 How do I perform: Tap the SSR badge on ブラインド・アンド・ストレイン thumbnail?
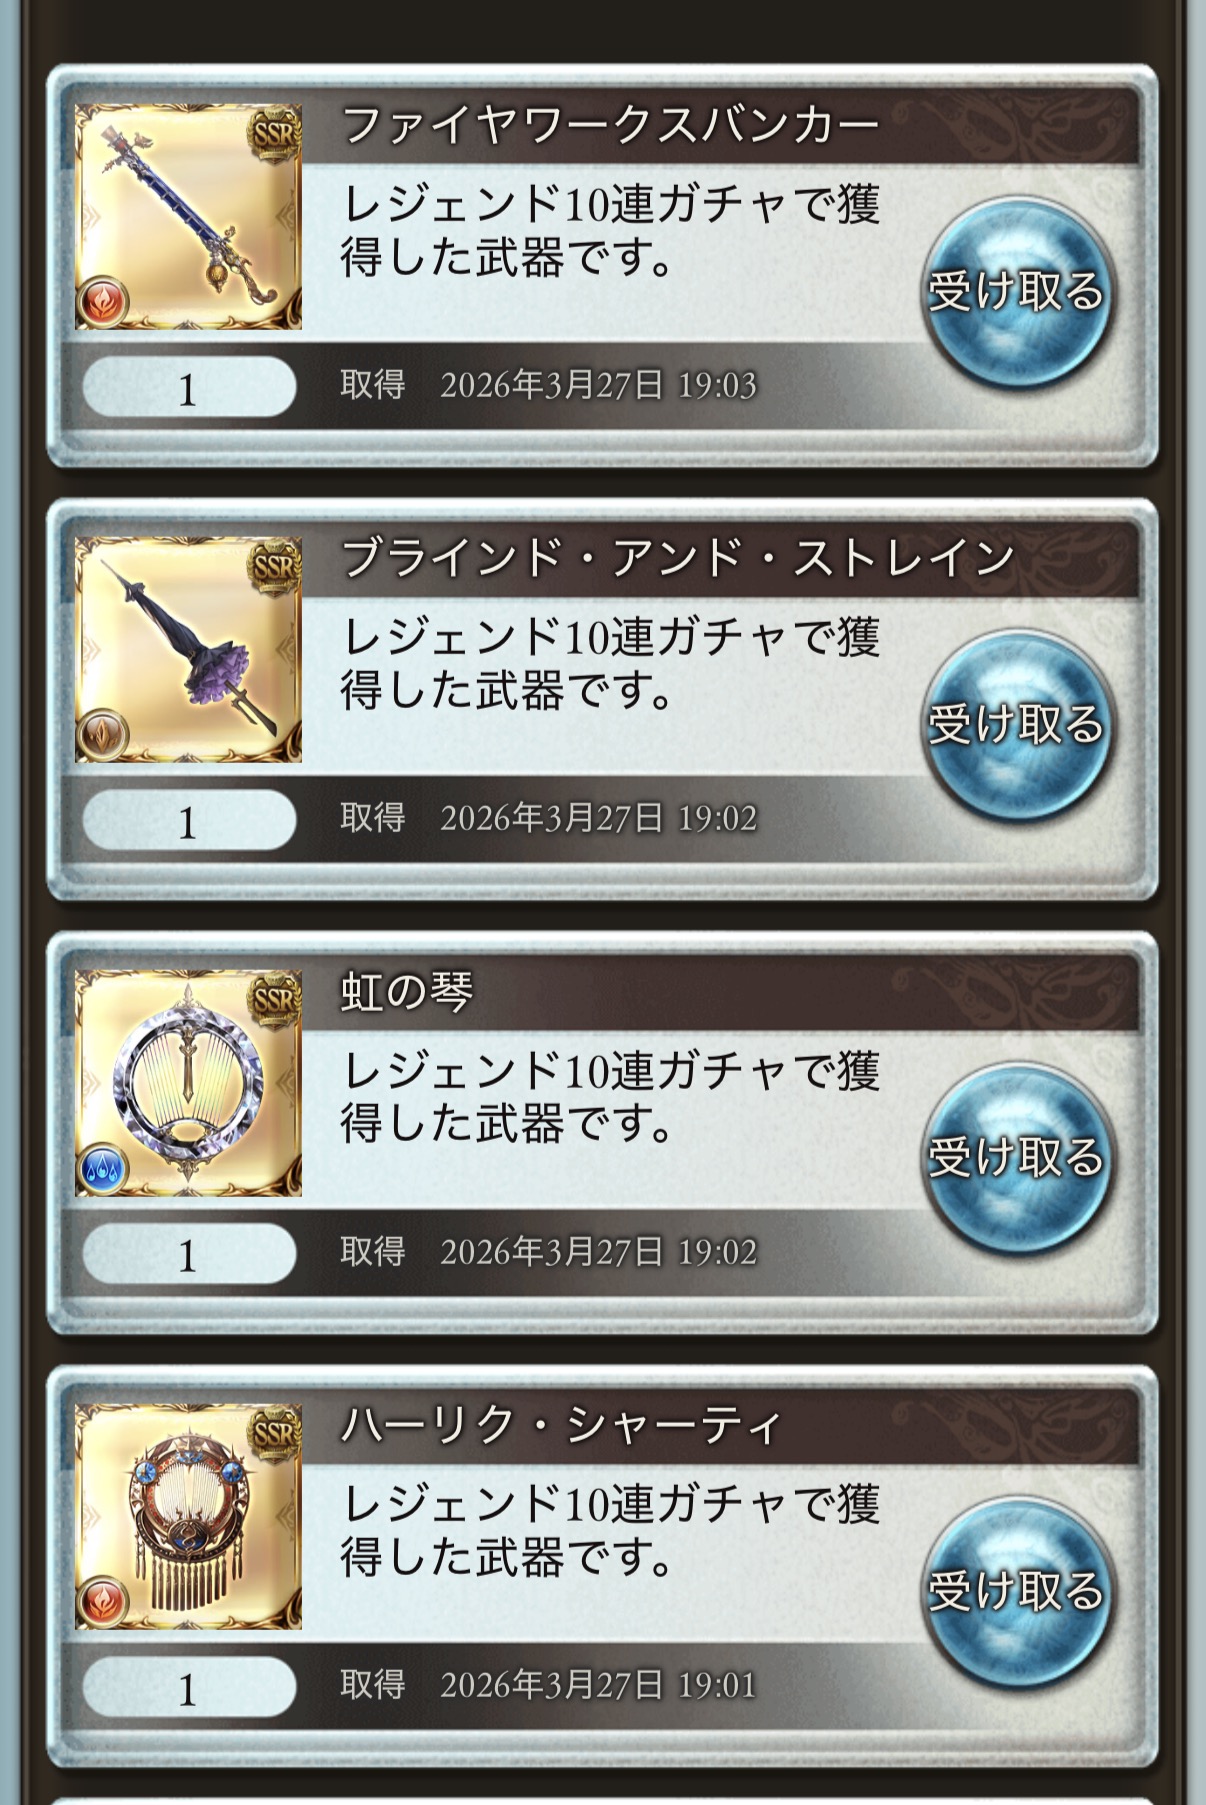pyautogui.click(x=274, y=567)
